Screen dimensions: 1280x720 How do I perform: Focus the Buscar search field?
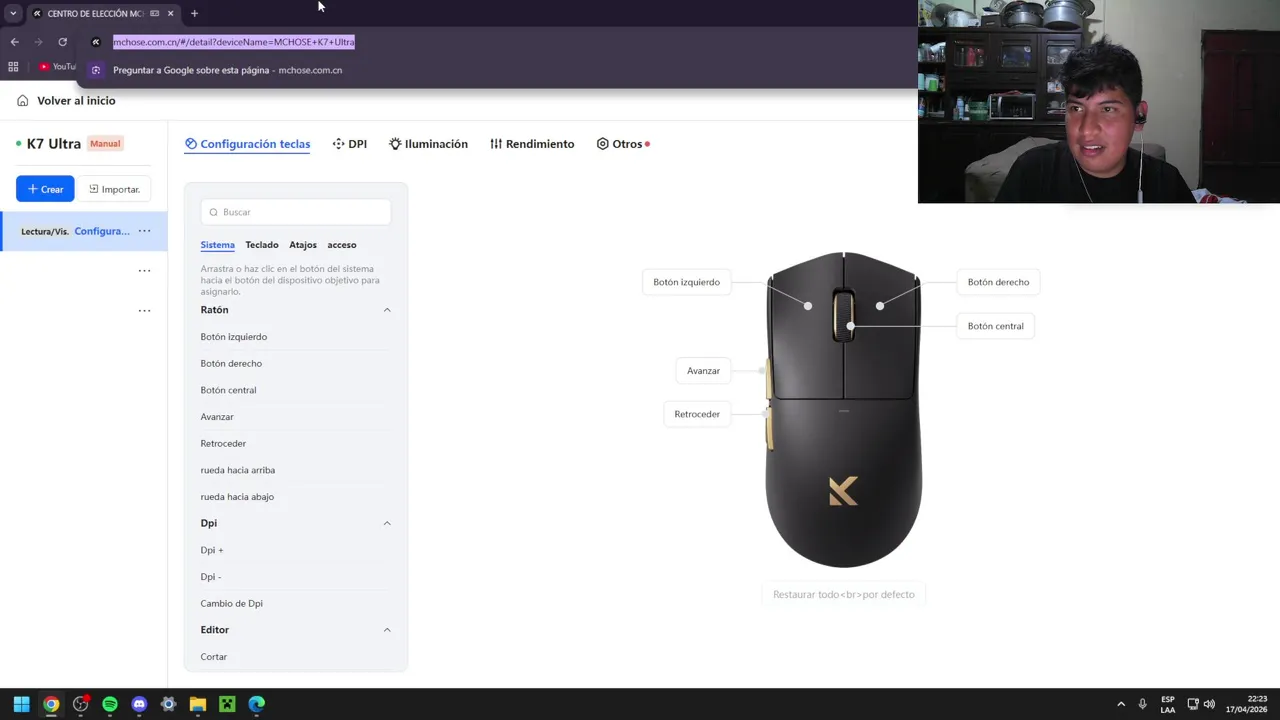296,212
